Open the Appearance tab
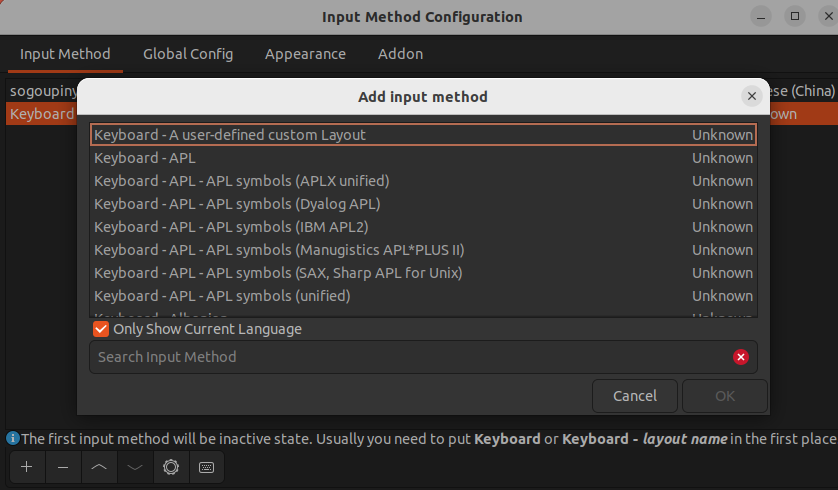This screenshot has height=490, width=838. pos(305,54)
